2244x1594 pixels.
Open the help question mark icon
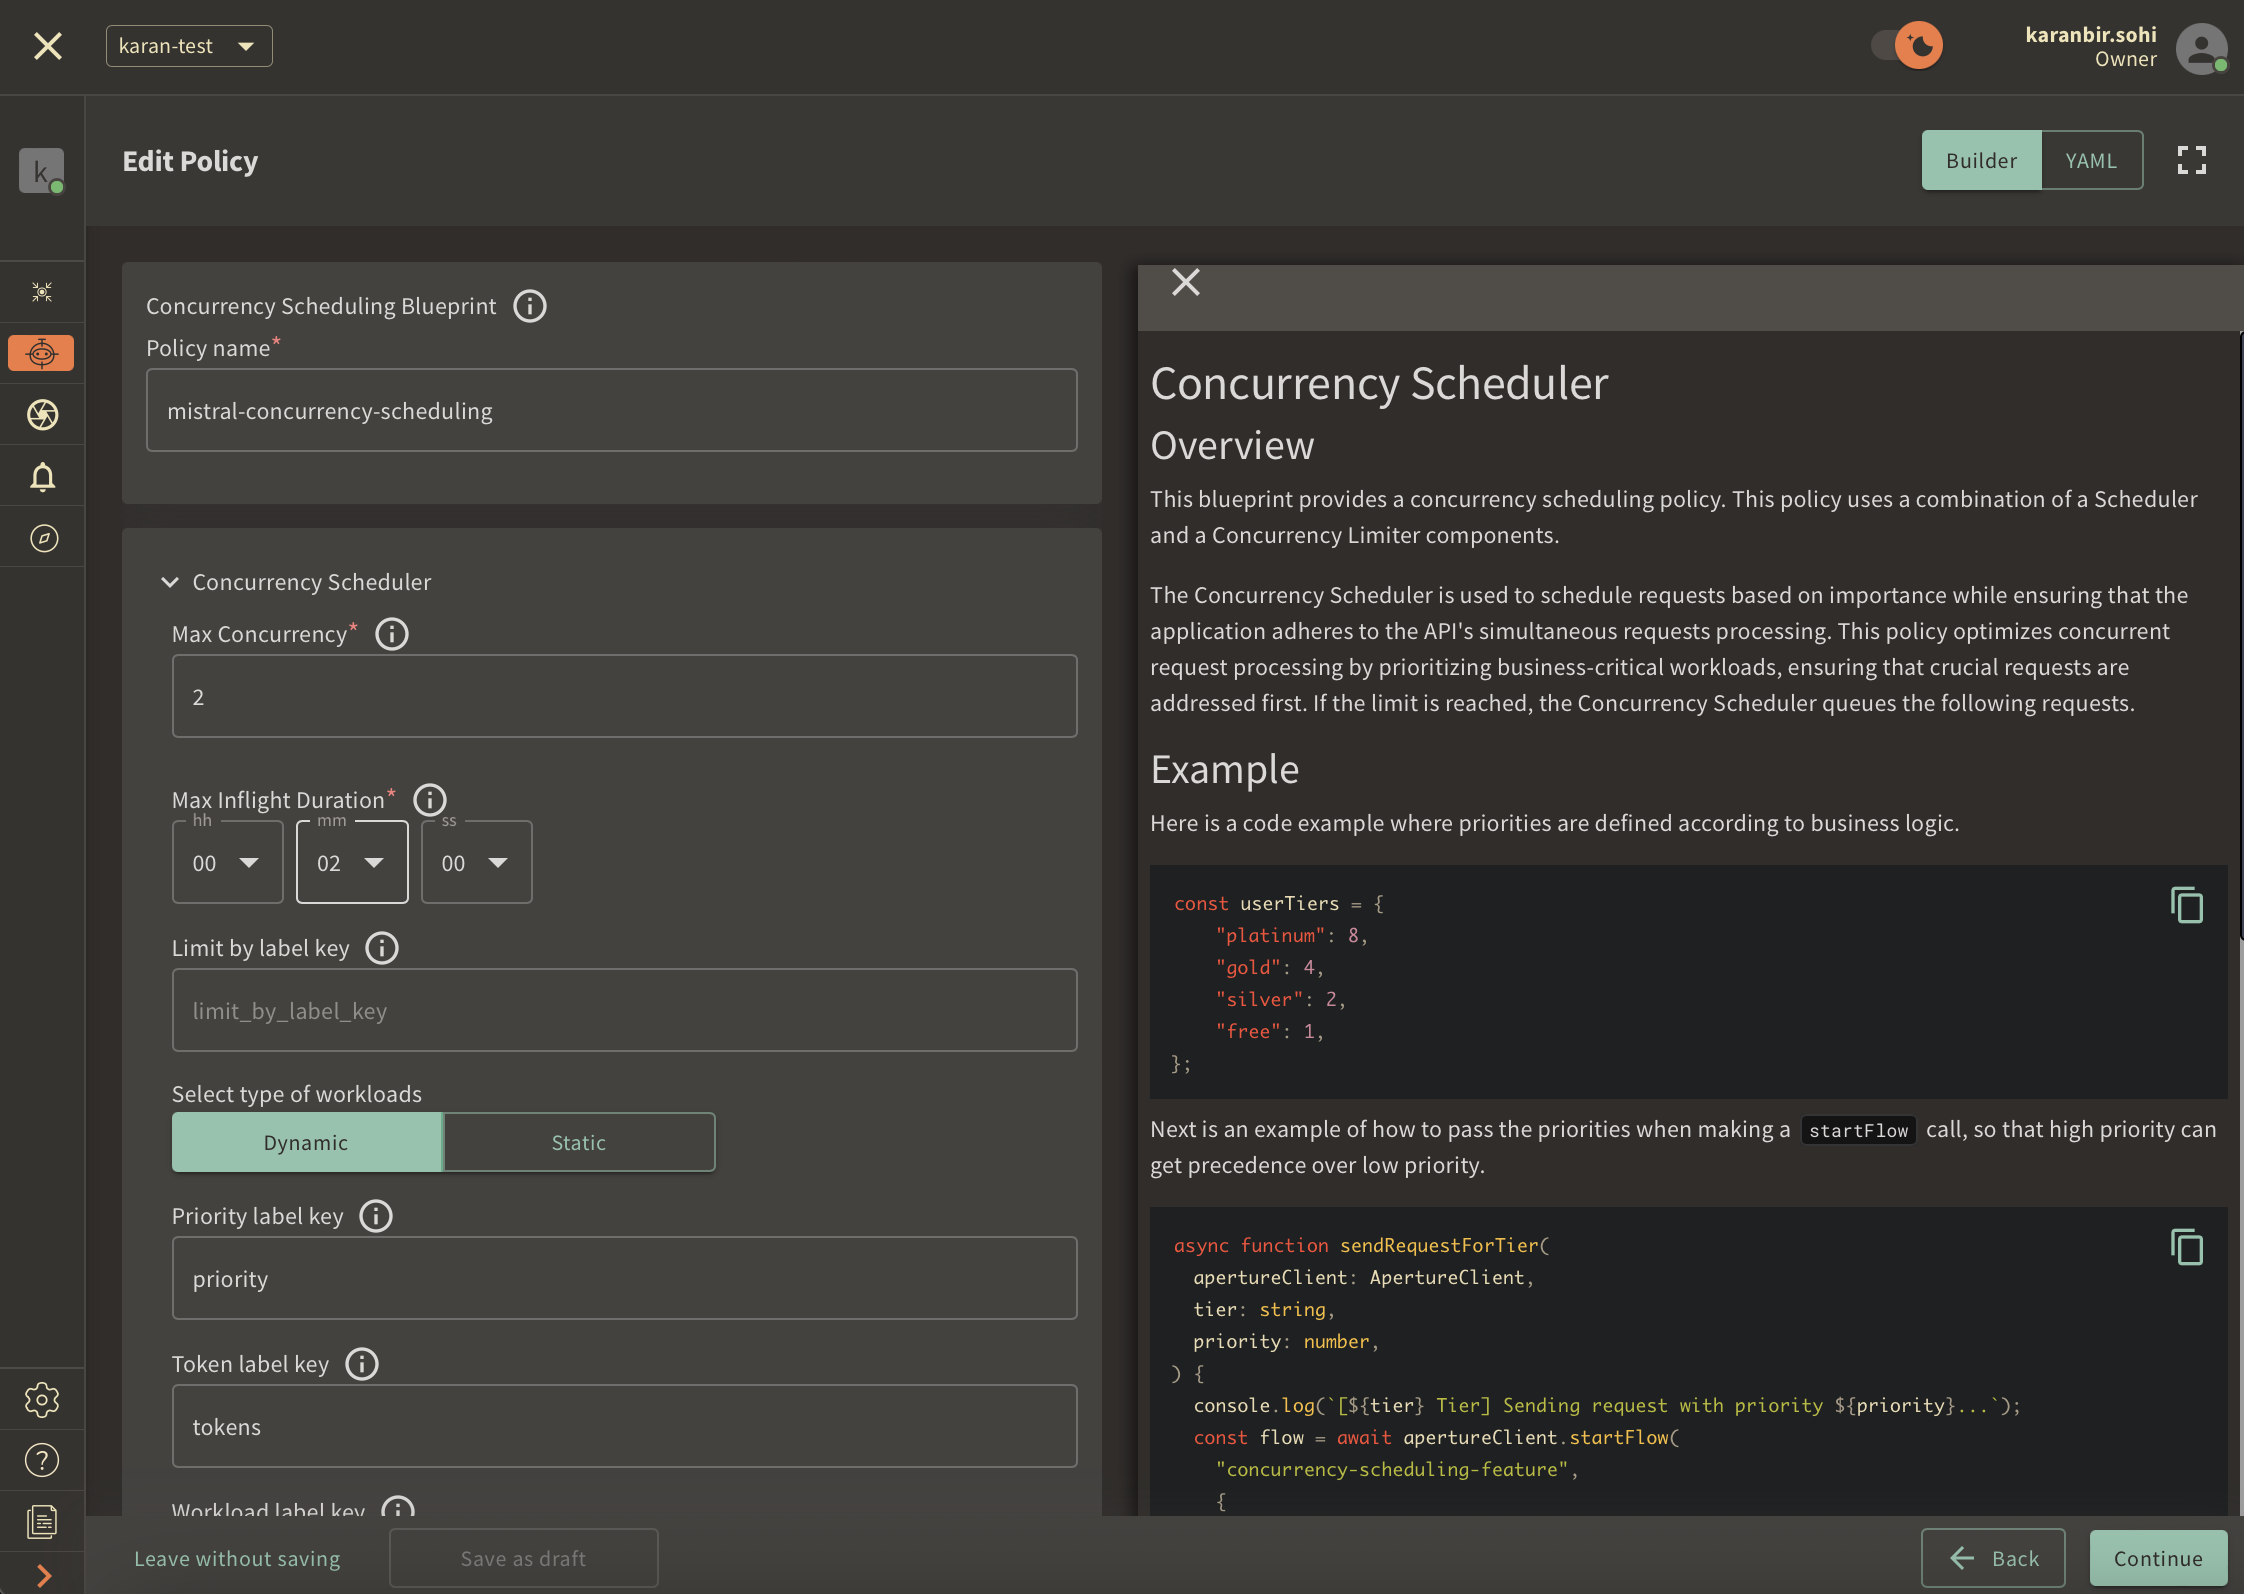42,1461
